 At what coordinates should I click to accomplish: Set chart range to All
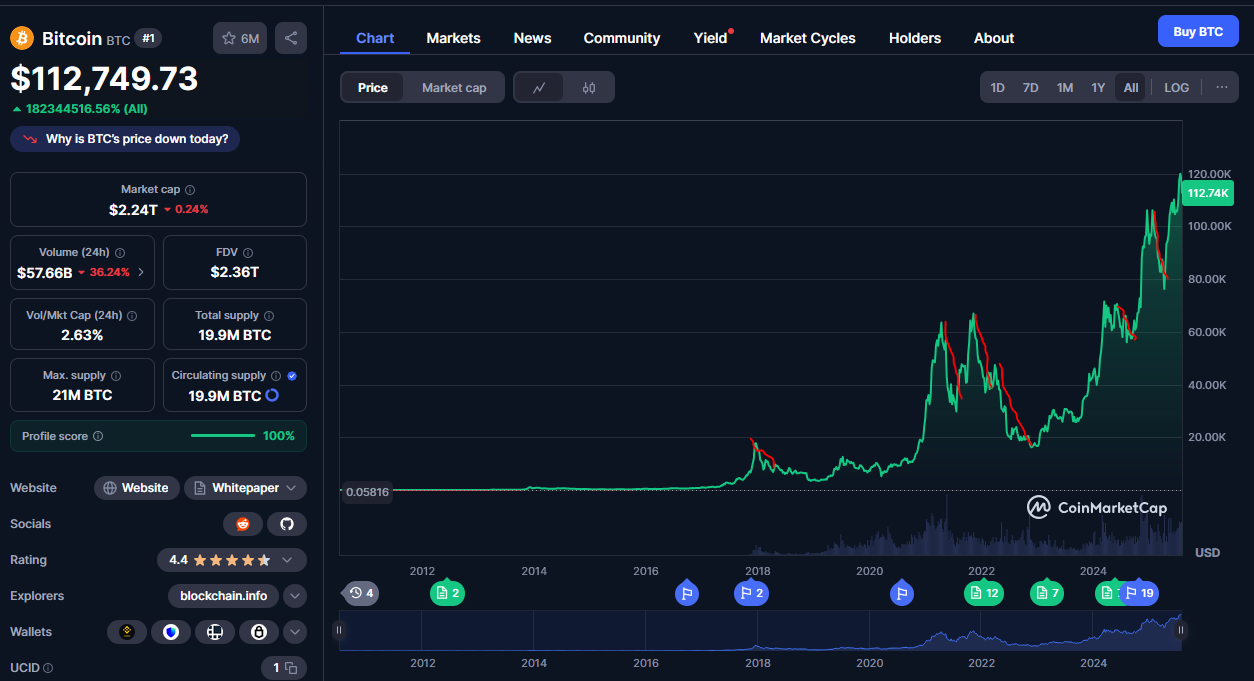point(1131,88)
